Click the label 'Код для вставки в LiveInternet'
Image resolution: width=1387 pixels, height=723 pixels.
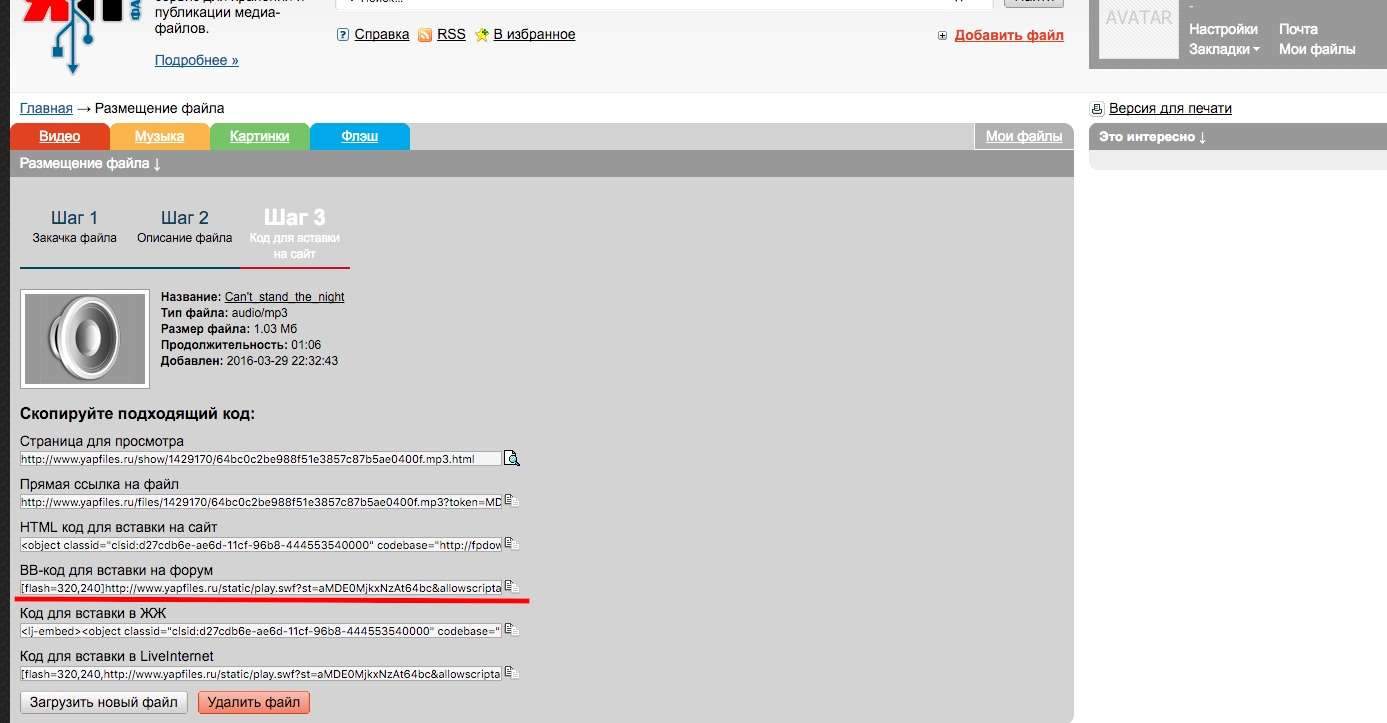117,656
